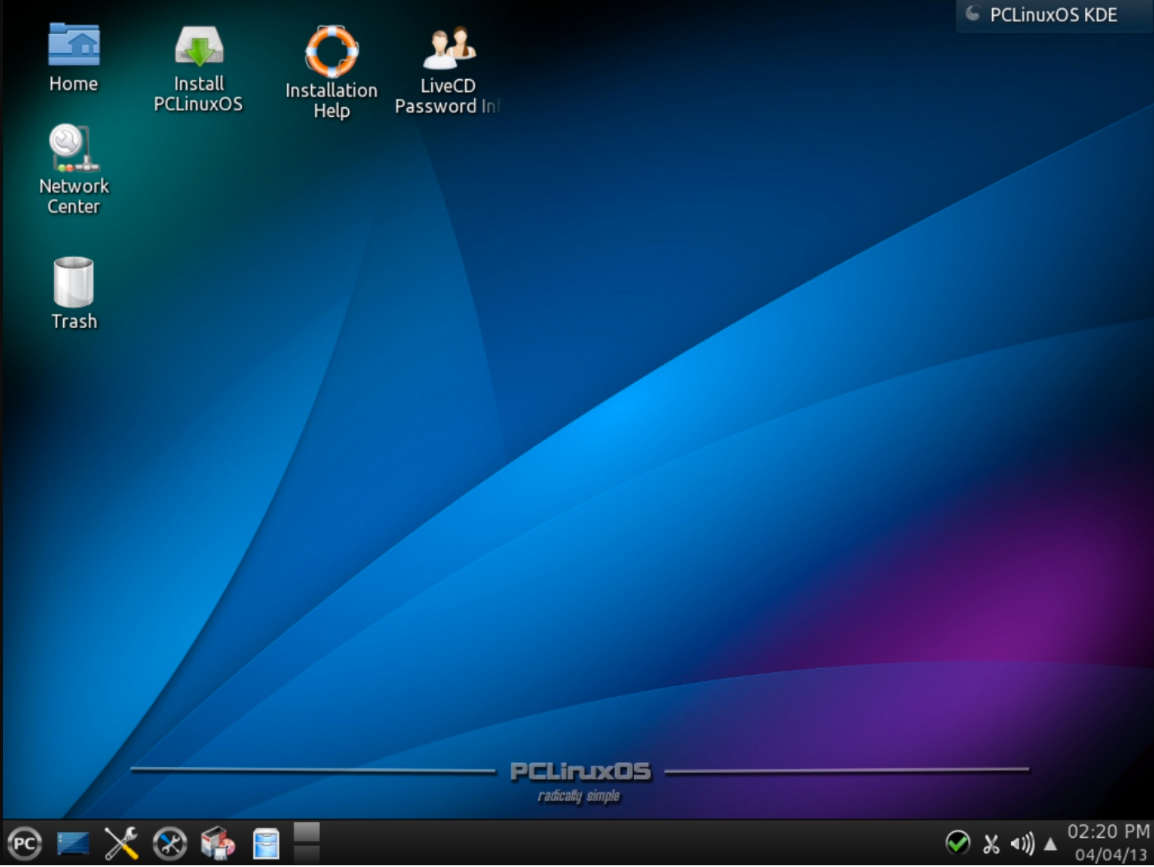Image resolution: width=1154 pixels, height=867 pixels.
Task: Open the file manager from the taskbar
Action: pos(265,843)
